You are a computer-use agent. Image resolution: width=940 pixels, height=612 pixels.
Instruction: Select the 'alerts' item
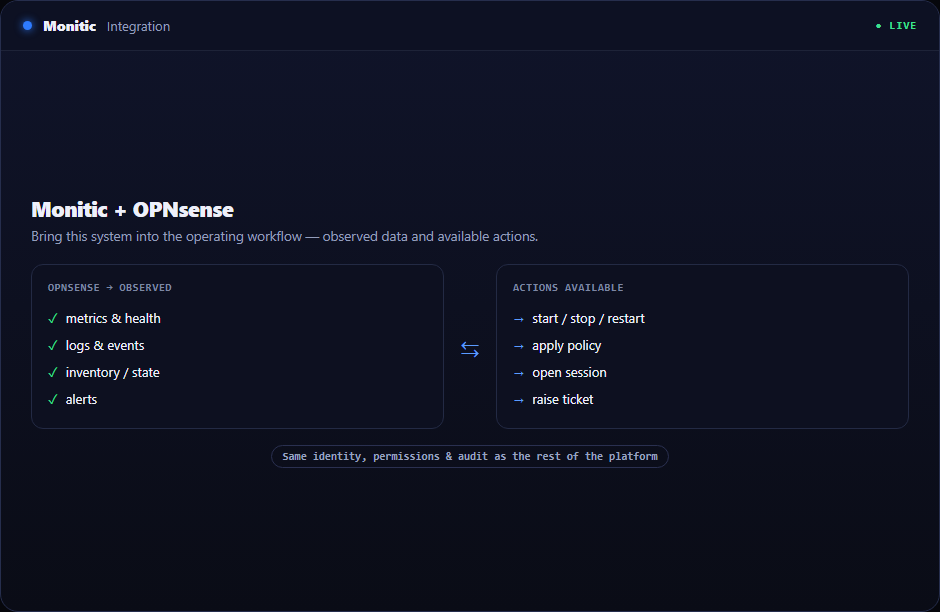82,399
